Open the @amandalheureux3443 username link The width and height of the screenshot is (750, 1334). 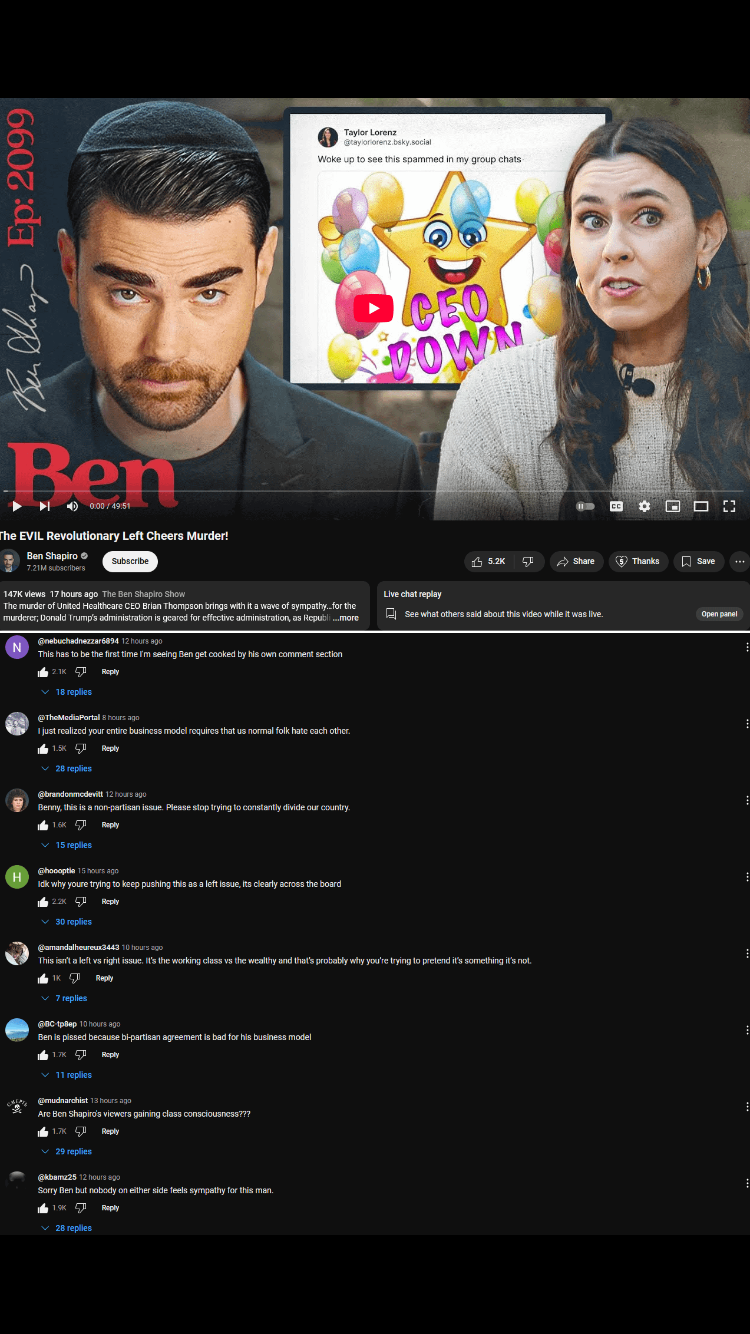tap(78, 947)
